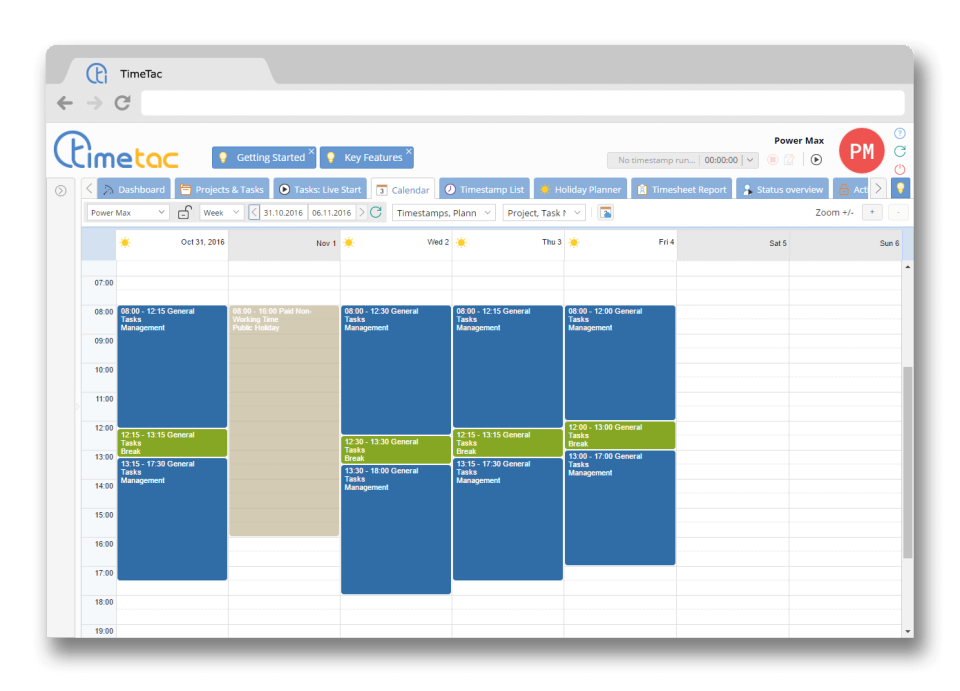Start time tracking with the play icon
This screenshot has height=691, width=960.
(x=816, y=159)
